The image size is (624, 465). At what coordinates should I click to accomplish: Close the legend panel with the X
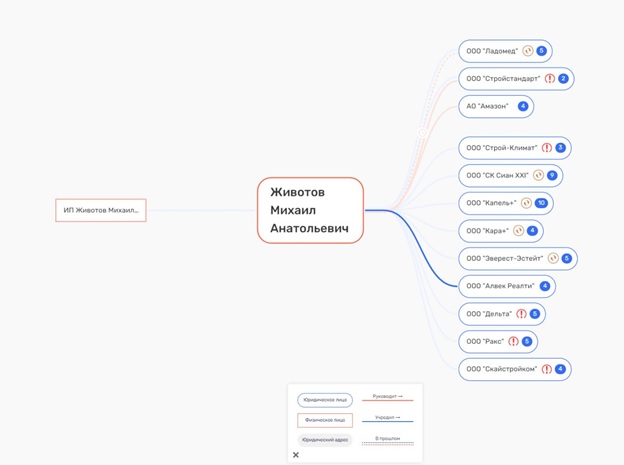tap(296, 455)
